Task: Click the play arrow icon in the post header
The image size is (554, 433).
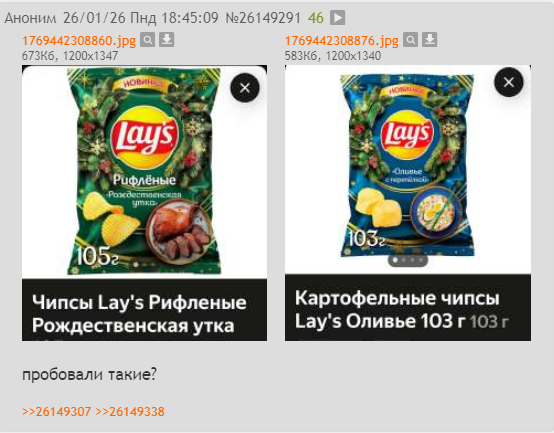Action: 337,18
